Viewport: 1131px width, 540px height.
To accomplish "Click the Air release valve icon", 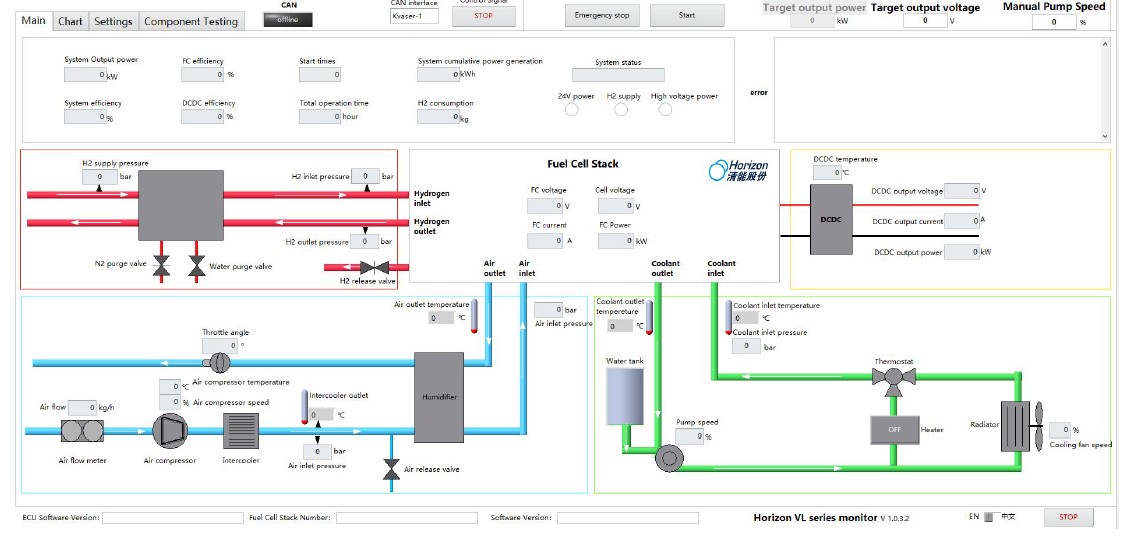I will (391, 469).
